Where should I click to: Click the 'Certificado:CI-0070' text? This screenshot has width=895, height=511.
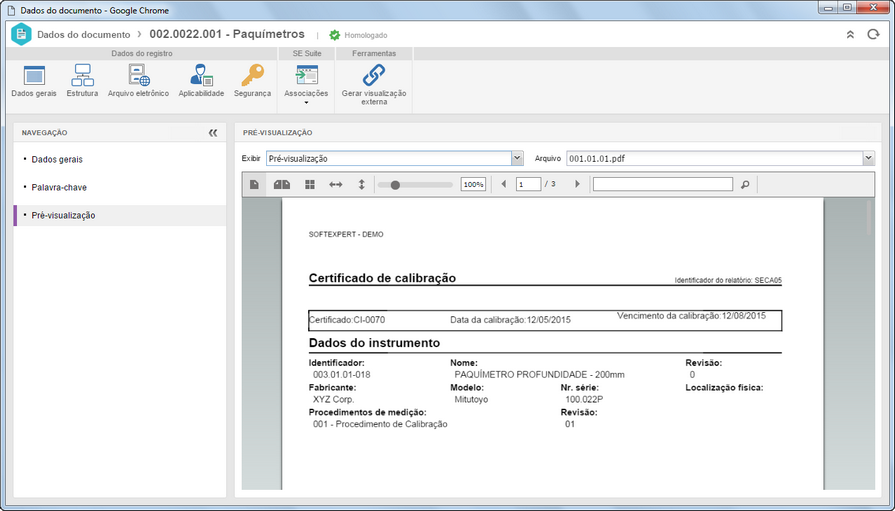pos(347,320)
